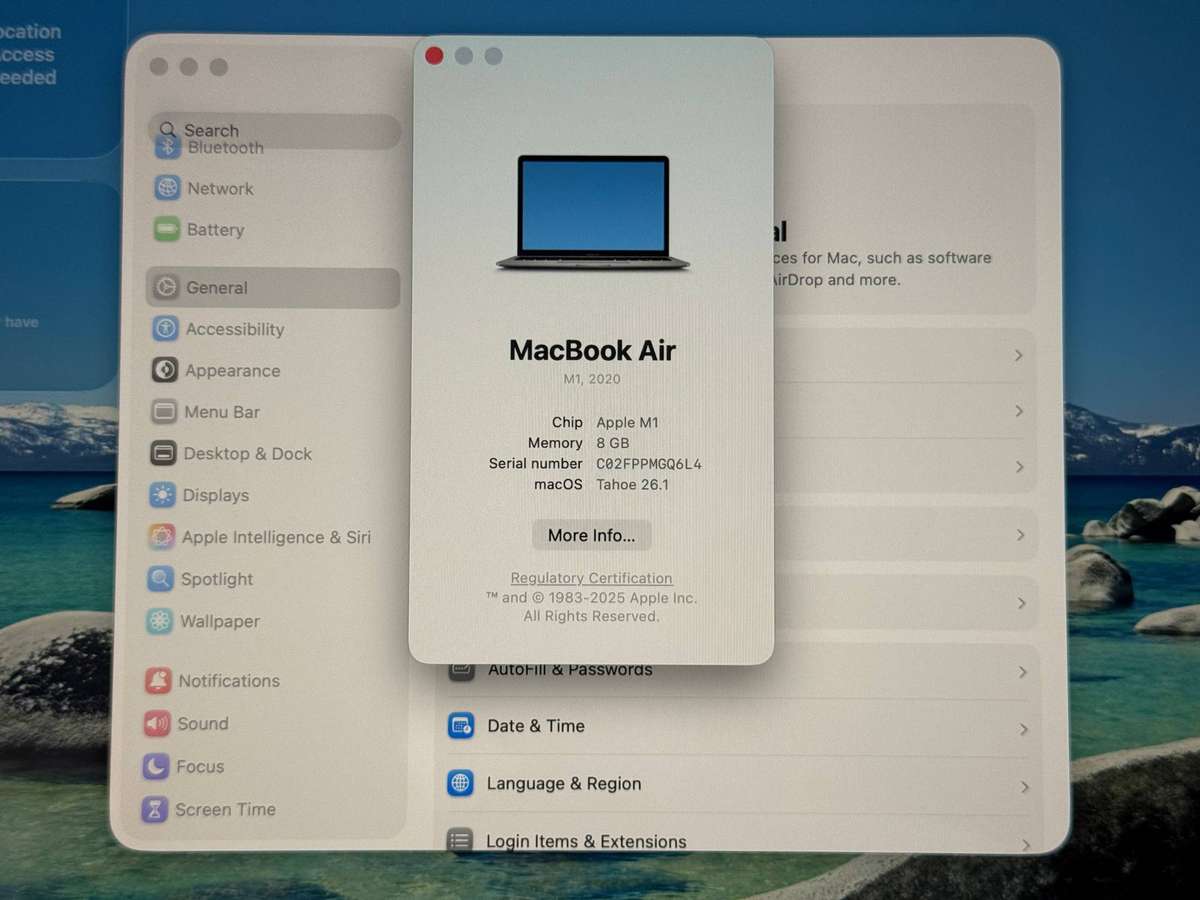Click serial number C02FPPMGQ6L4
Image resolution: width=1200 pixels, height=900 pixels.
pos(649,464)
